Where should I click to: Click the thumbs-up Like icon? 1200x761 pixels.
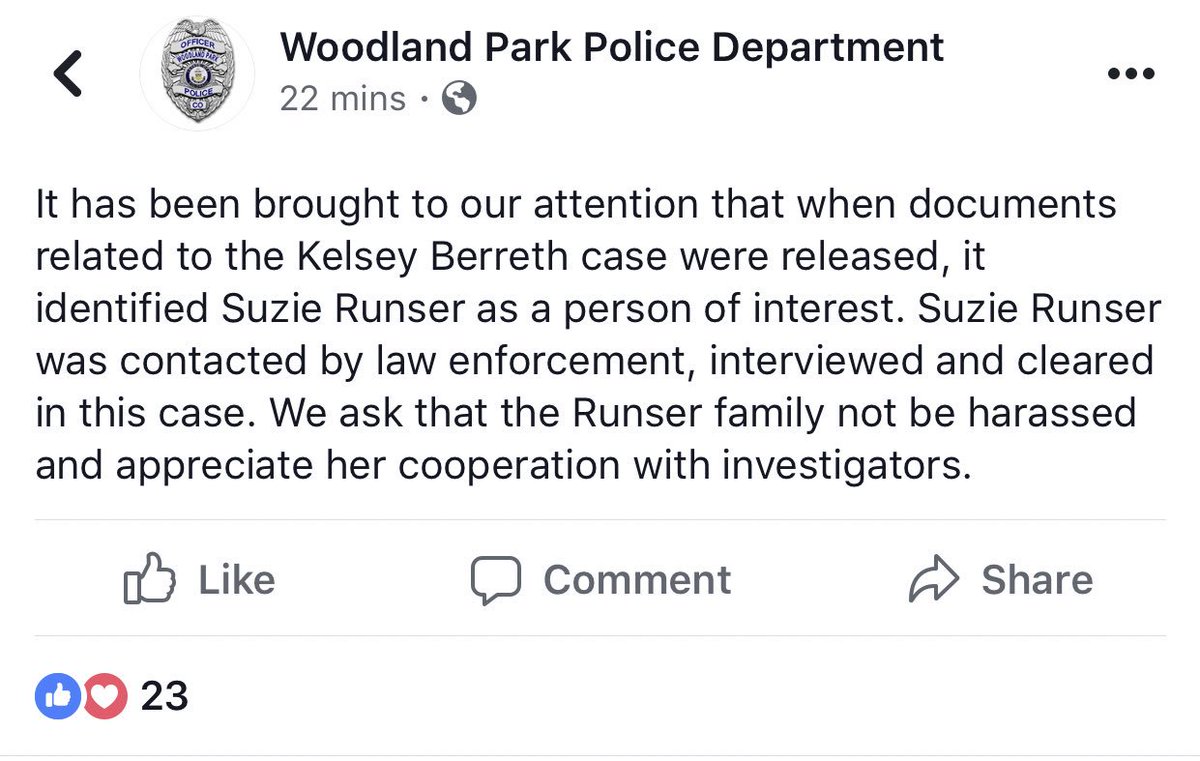point(149,580)
